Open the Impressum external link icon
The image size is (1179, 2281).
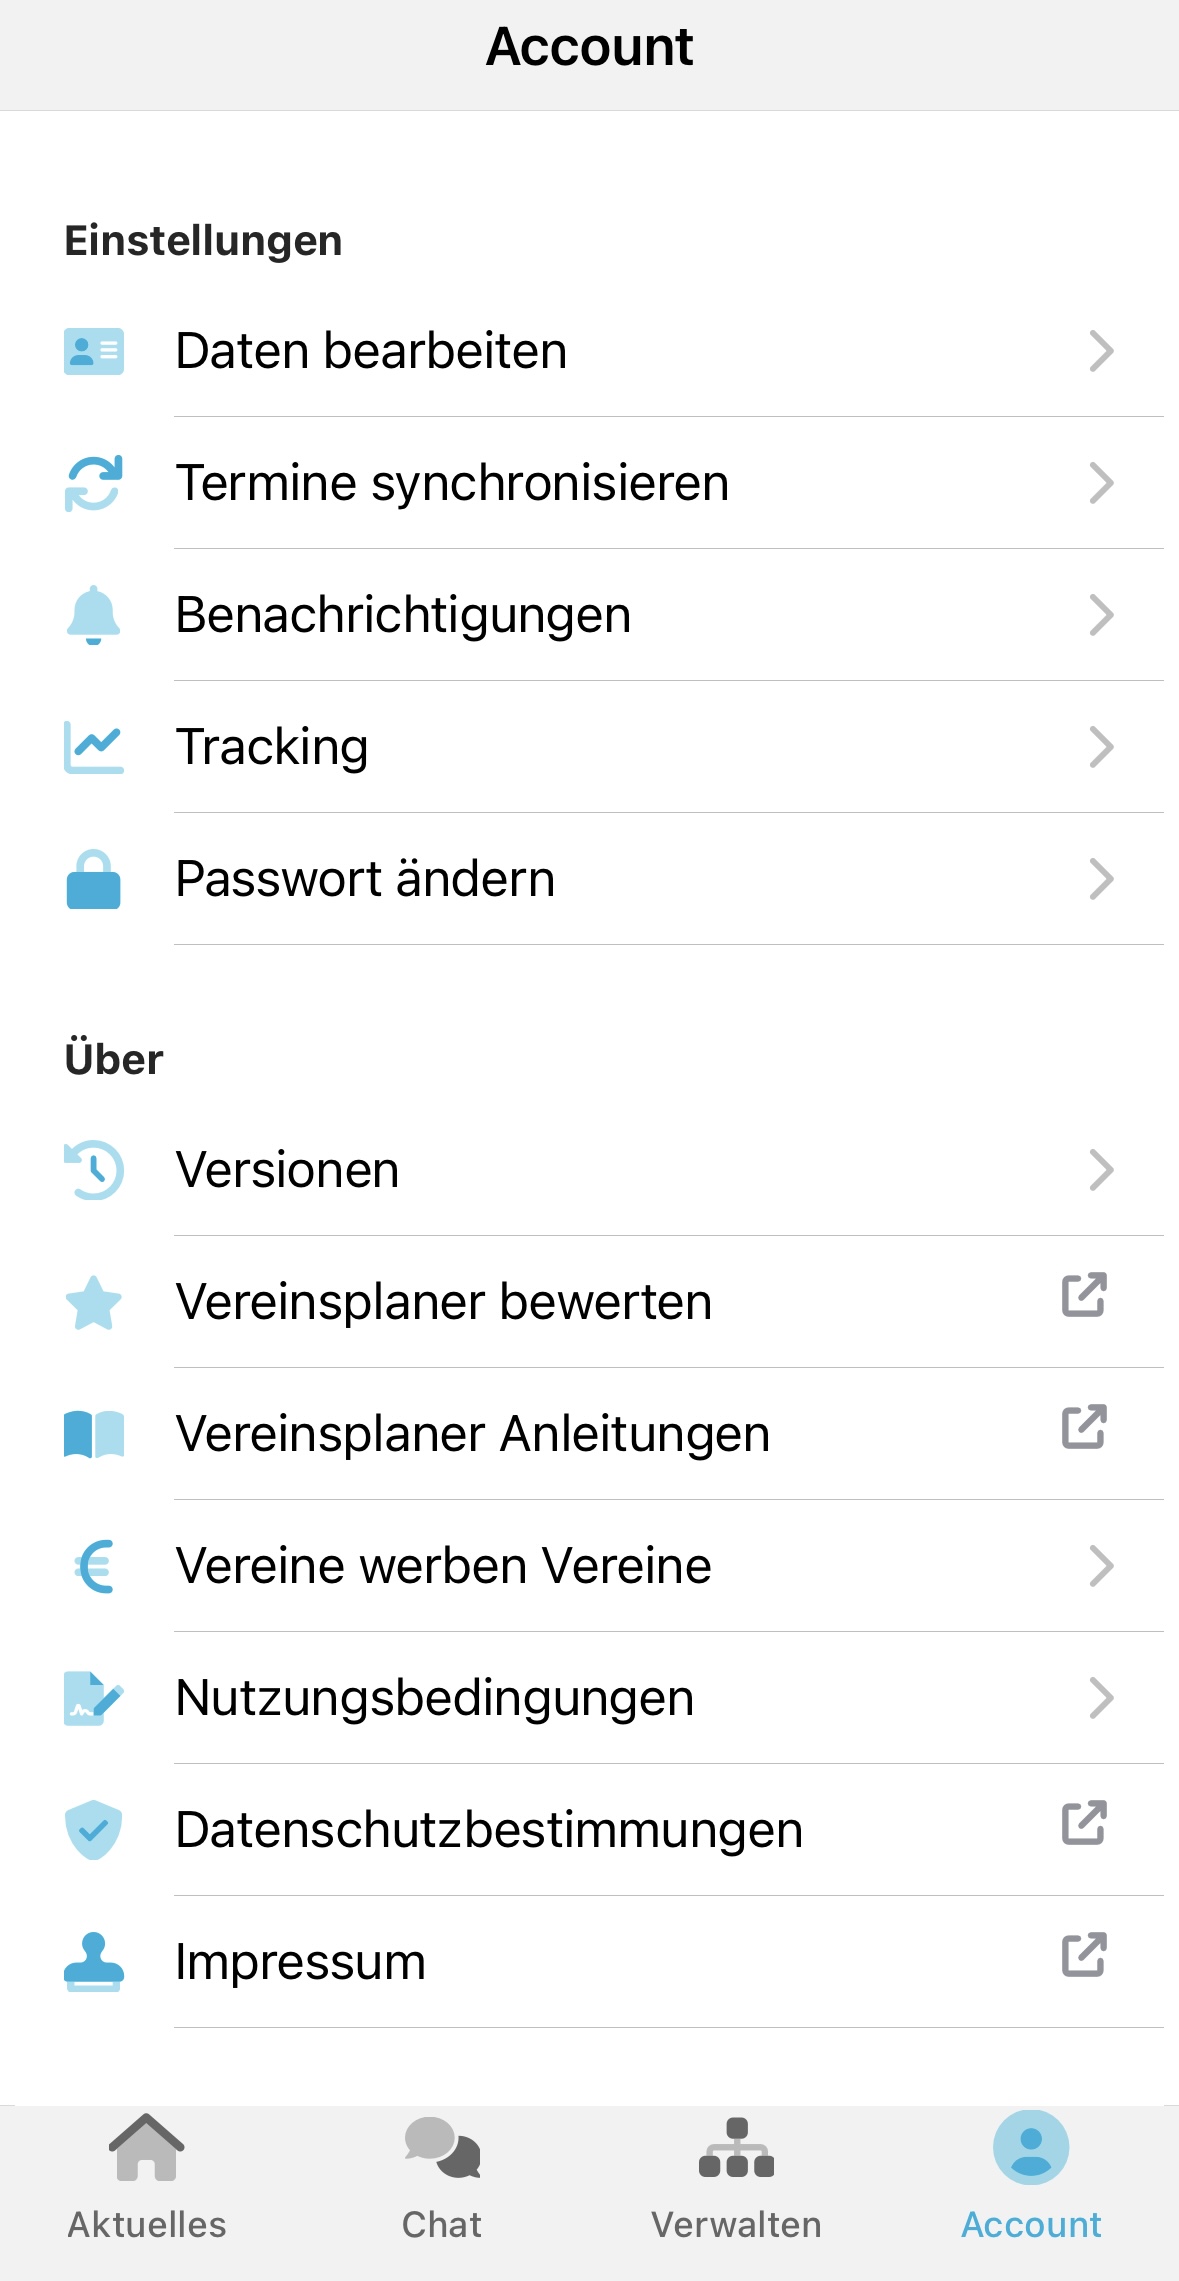pos(1084,1955)
